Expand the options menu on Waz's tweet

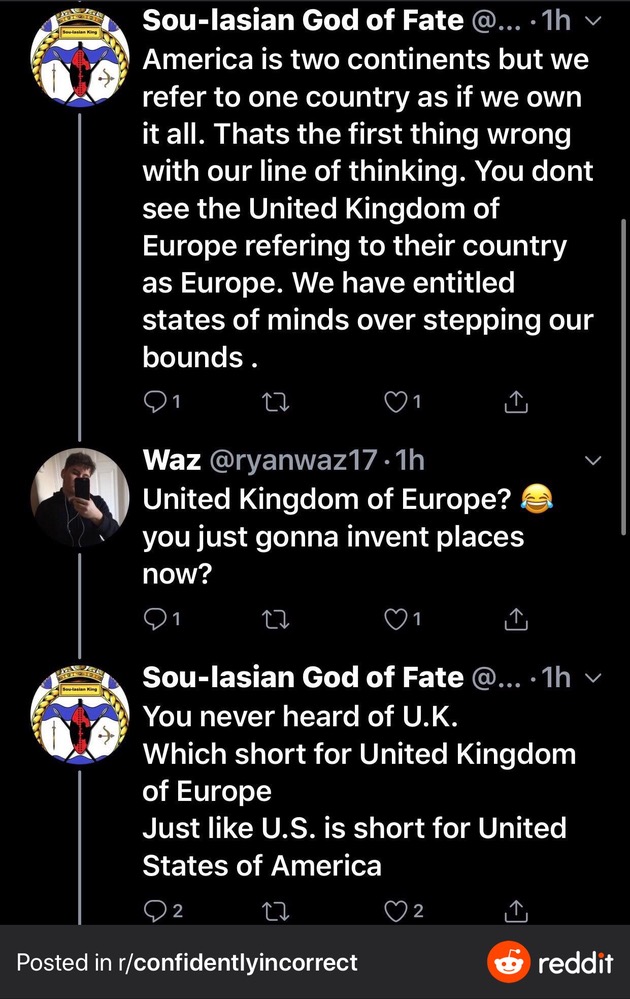pos(593,462)
